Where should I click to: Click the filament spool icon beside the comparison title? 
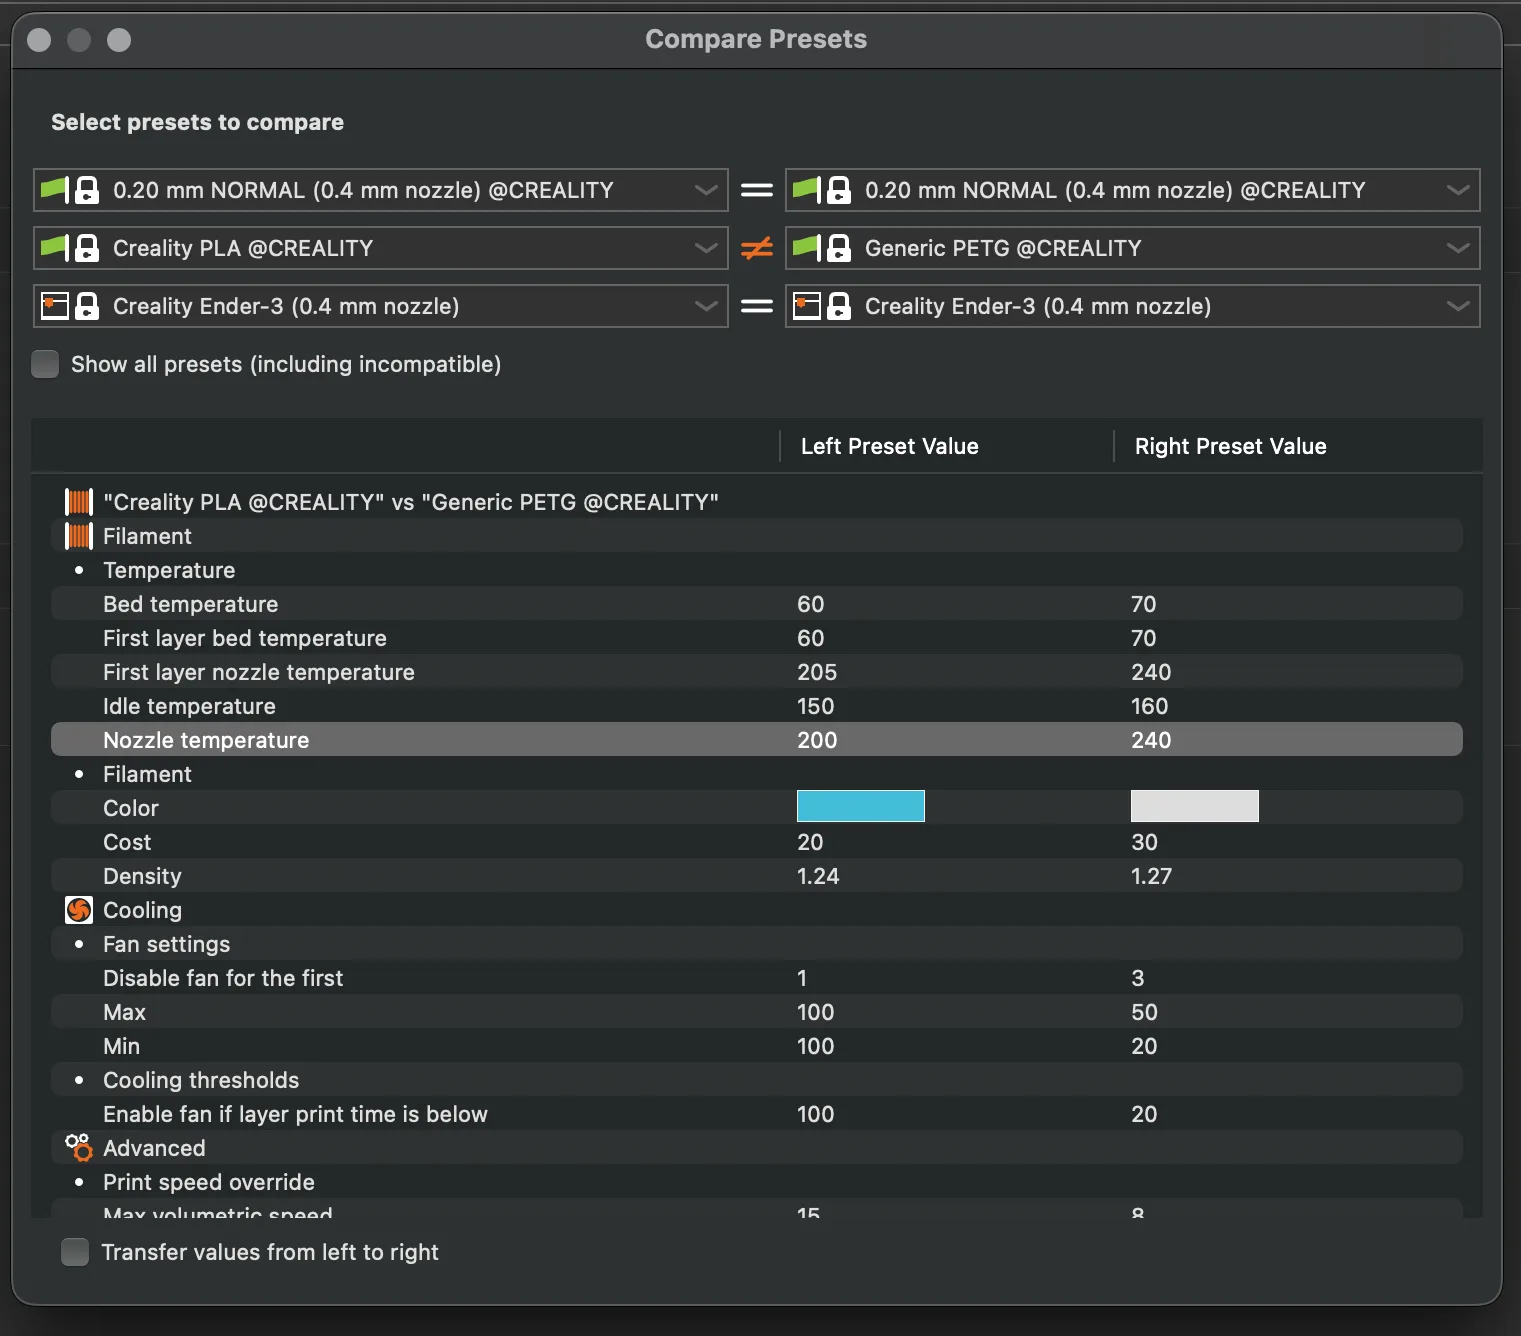[x=79, y=502]
